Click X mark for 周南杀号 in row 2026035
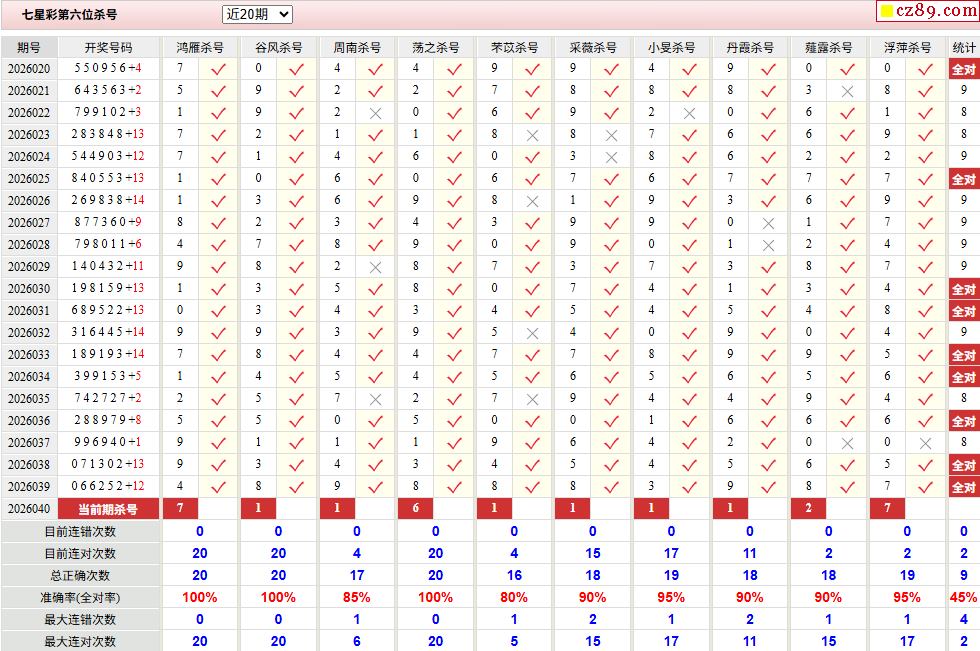 (x=375, y=399)
